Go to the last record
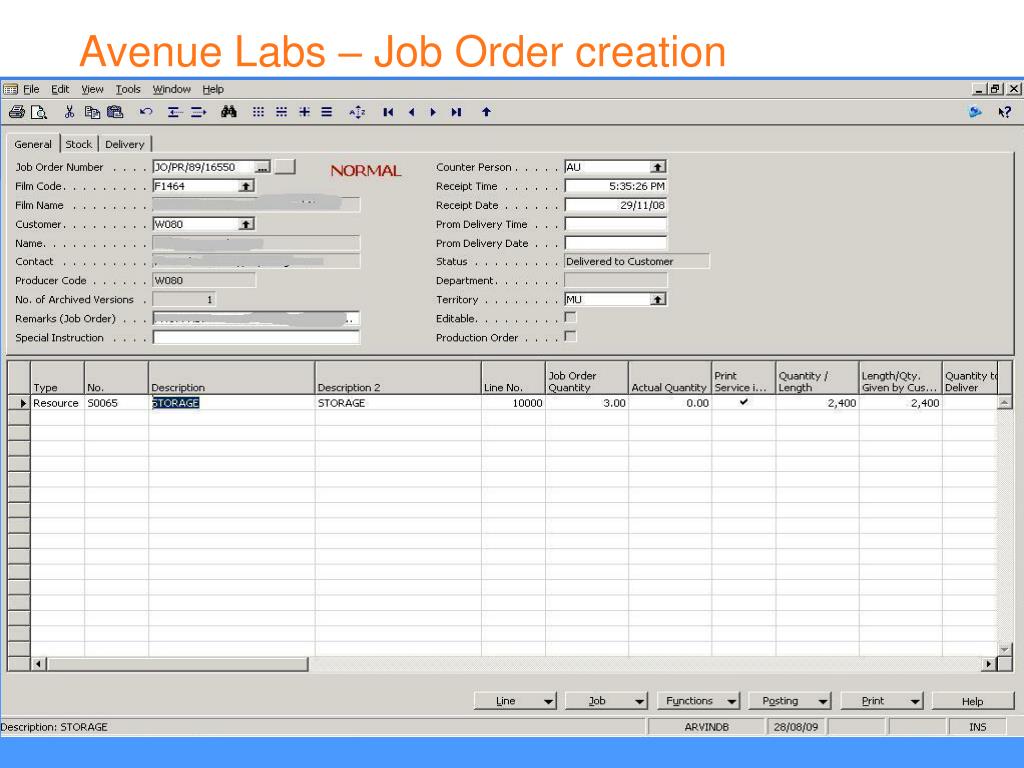Image resolution: width=1024 pixels, height=768 pixels. tap(456, 112)
